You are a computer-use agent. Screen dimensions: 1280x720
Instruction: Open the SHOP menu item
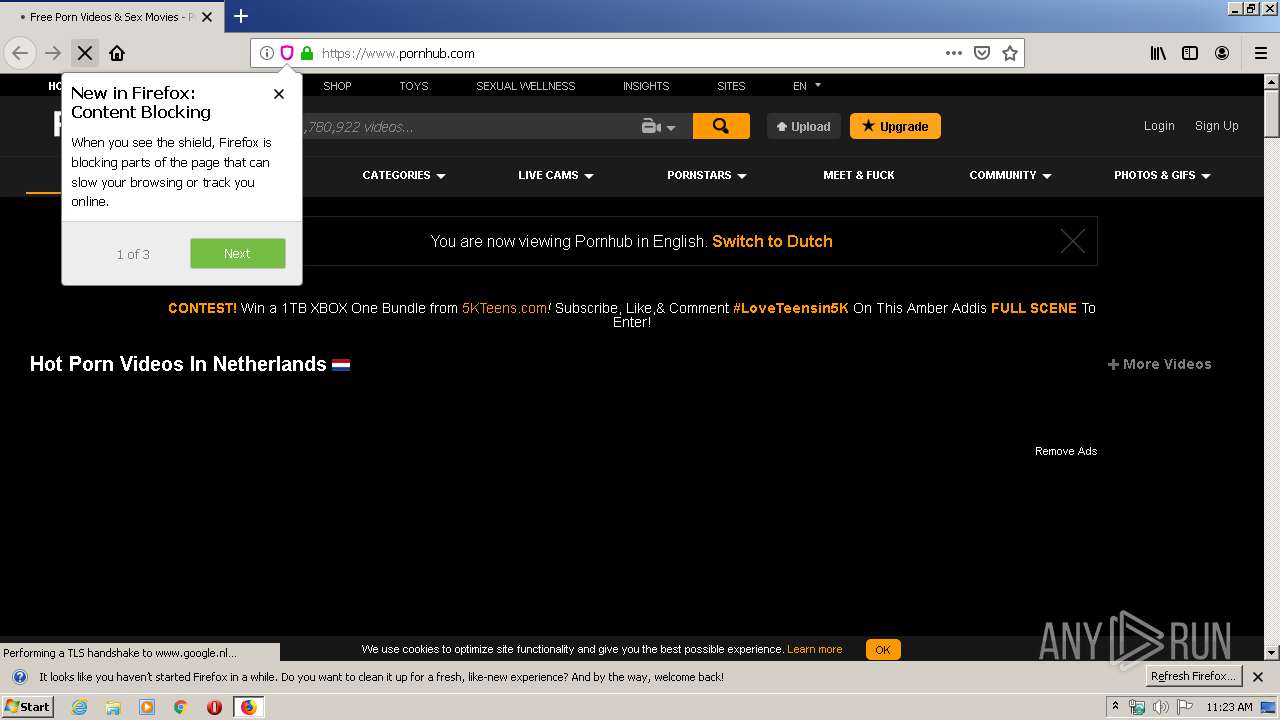click(337, 86)
